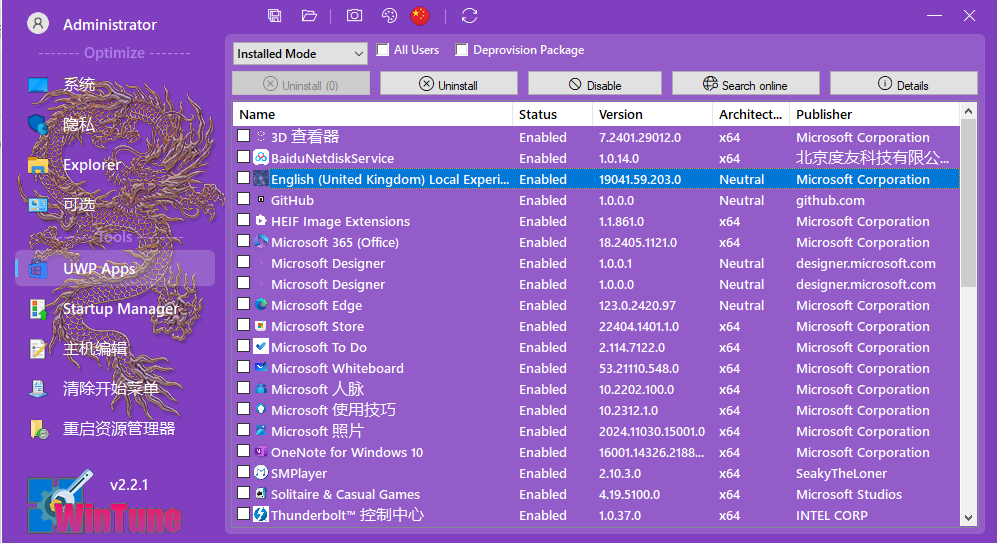This screenshot has height=543, width=997.
Task: Open the Installed Mode dropdown
Action: pos(300,54)
